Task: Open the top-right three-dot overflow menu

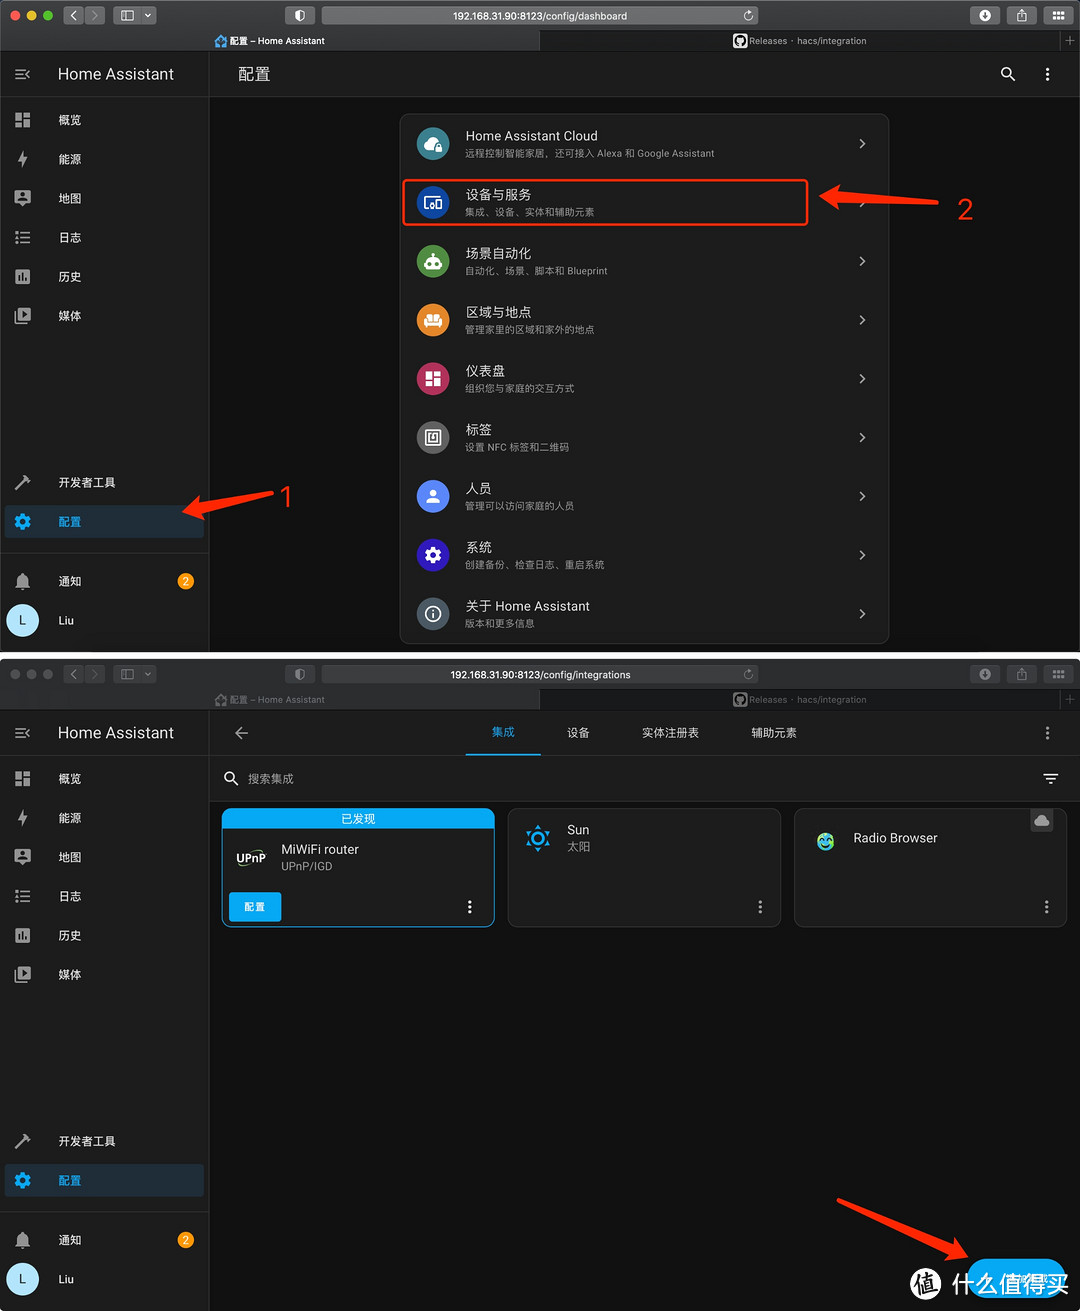Action: [1047, 74]
